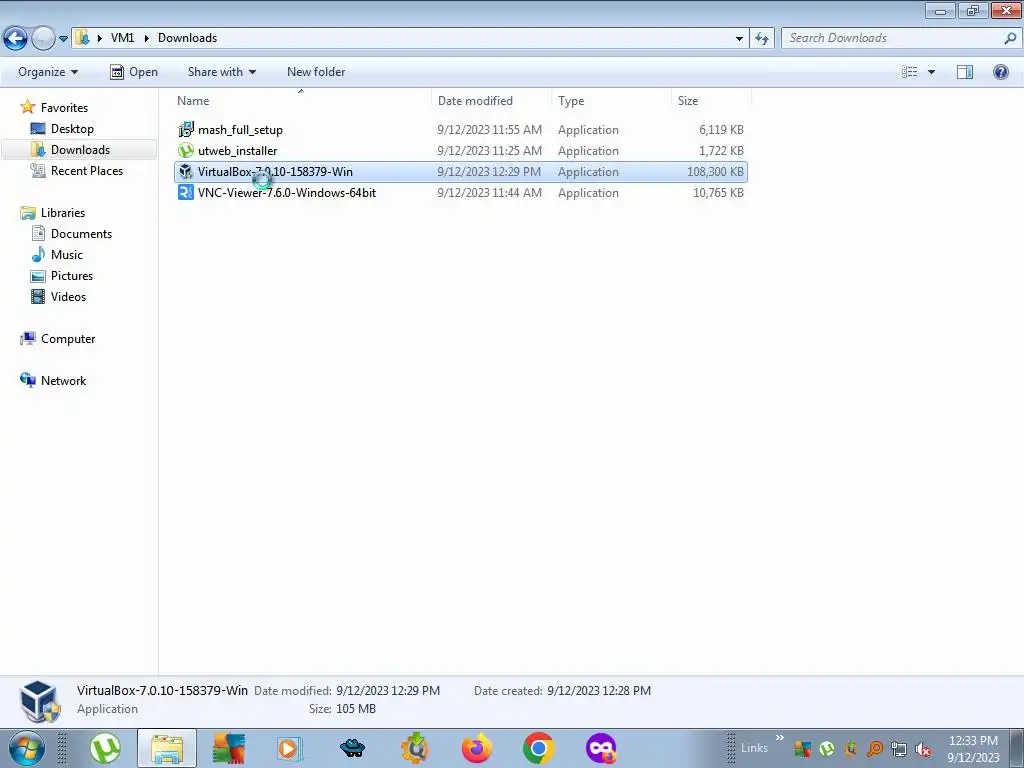Expand the view options dropdown arrow

[x=931, y=72]
